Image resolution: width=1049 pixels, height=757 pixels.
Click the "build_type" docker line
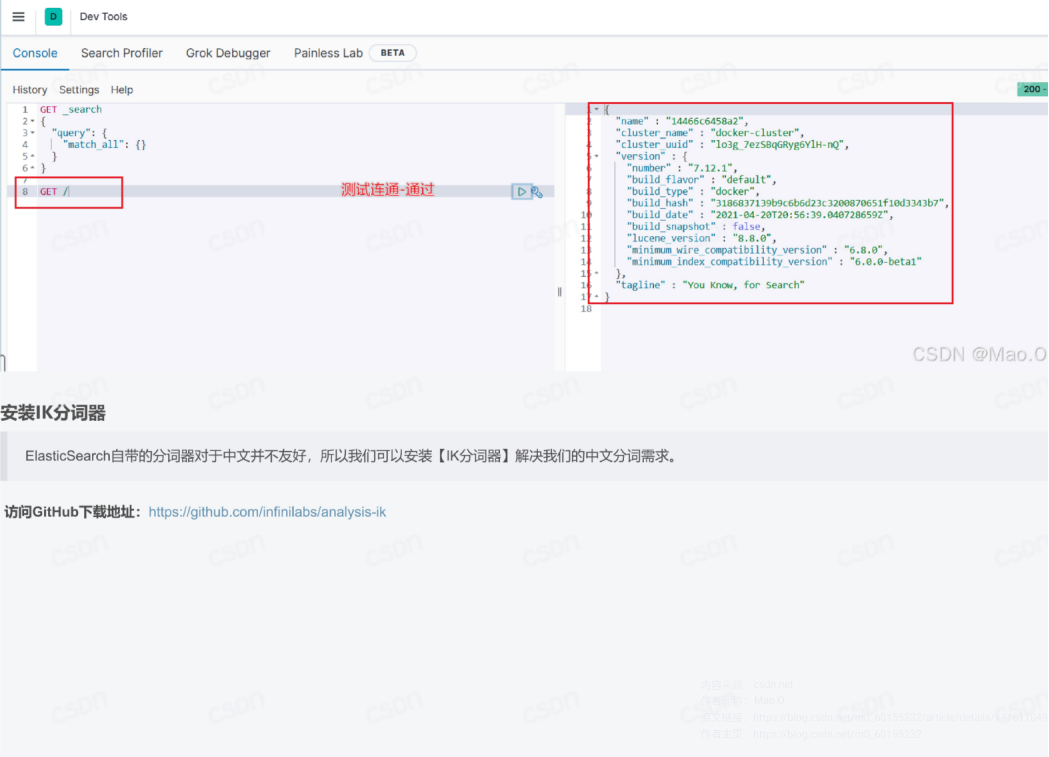tap(693, 191)
